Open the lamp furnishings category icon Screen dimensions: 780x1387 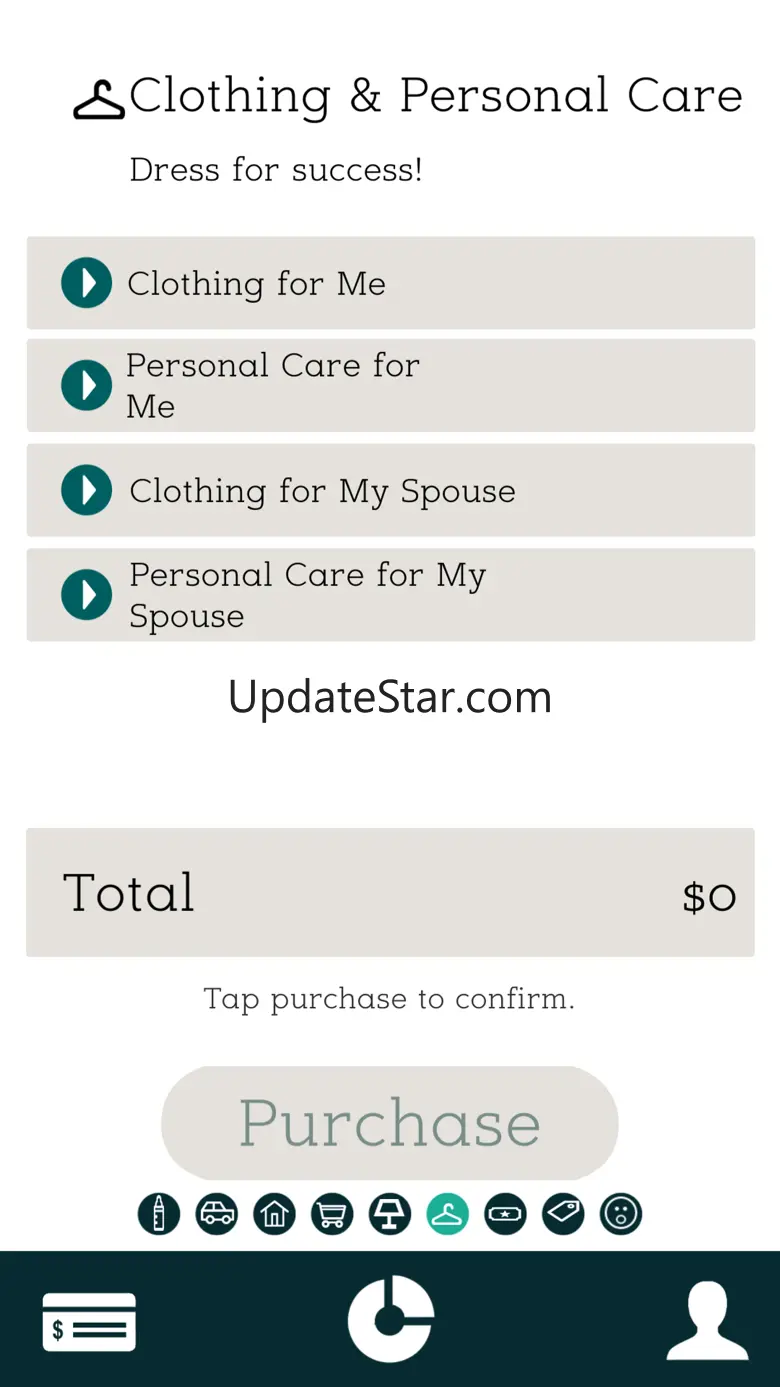390,1214
